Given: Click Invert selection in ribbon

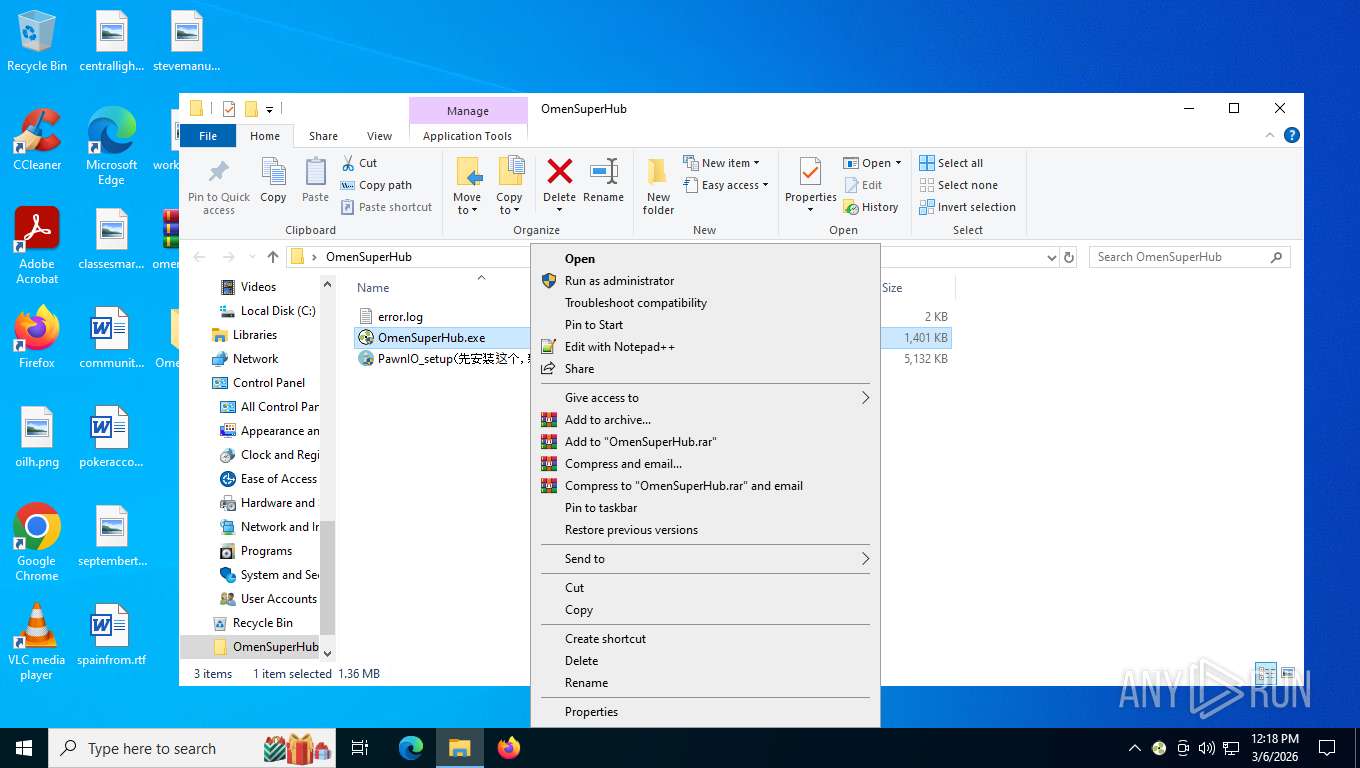Looking at the screenshot, I should point(967,207).
